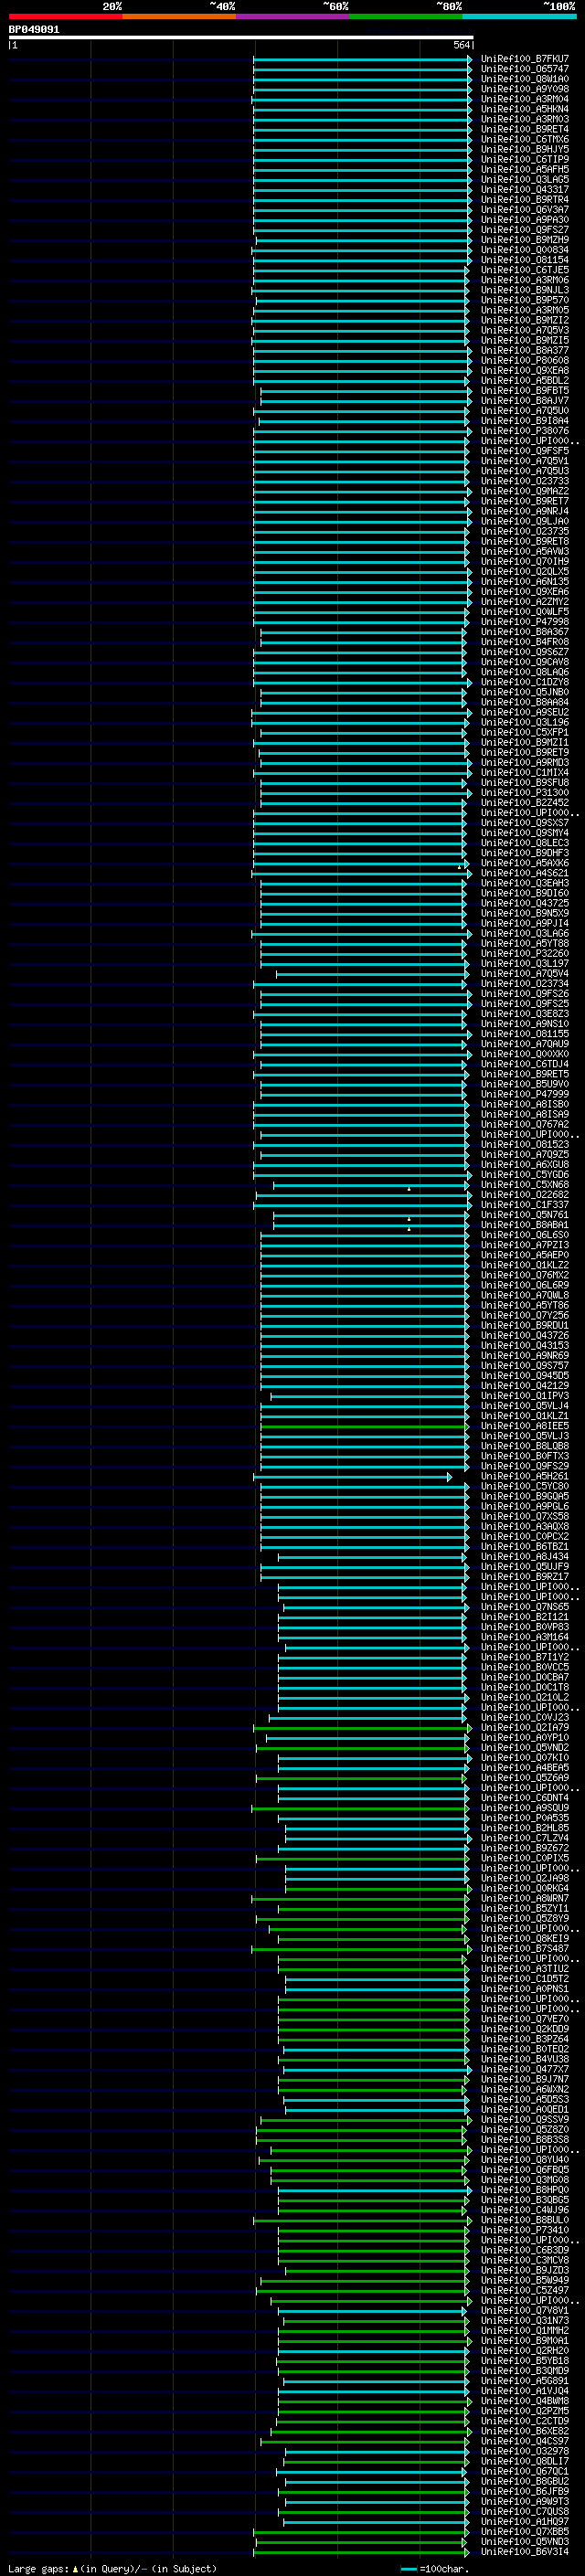Select hit UniRef100_B9NJL3
The image size is (585, 2576).
524,290
